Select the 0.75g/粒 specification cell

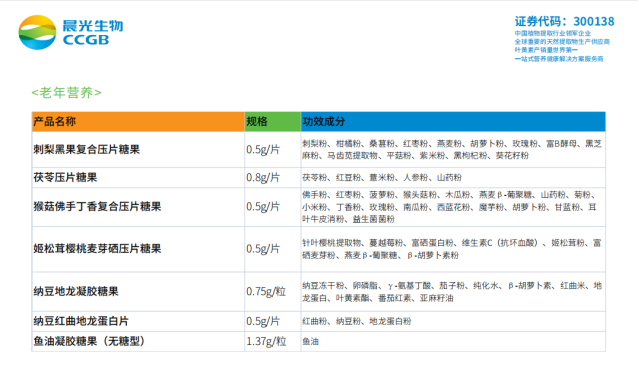[x=273, y=292]
